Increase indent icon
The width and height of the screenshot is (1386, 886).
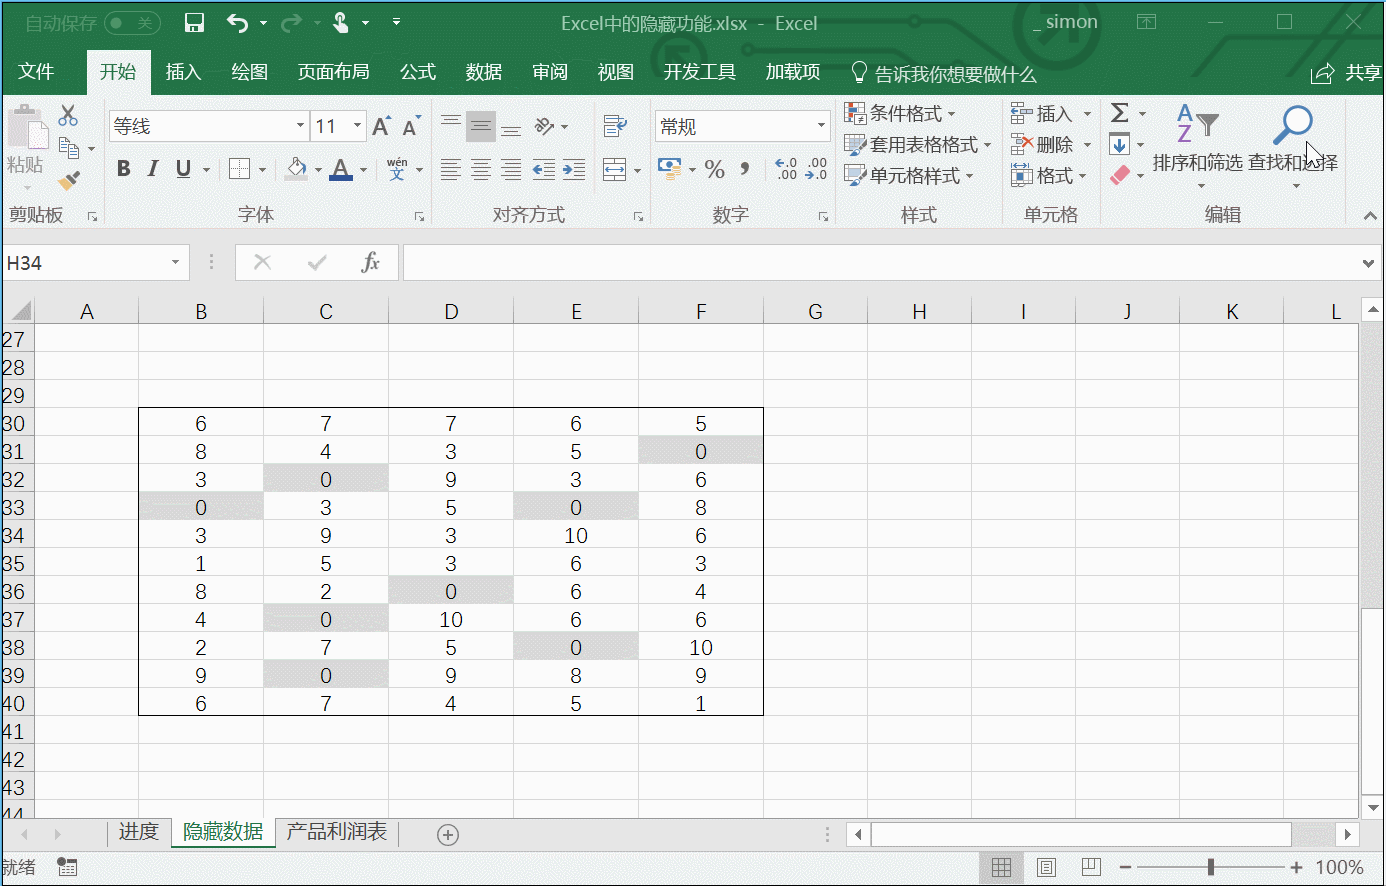[x=574, y=169]
